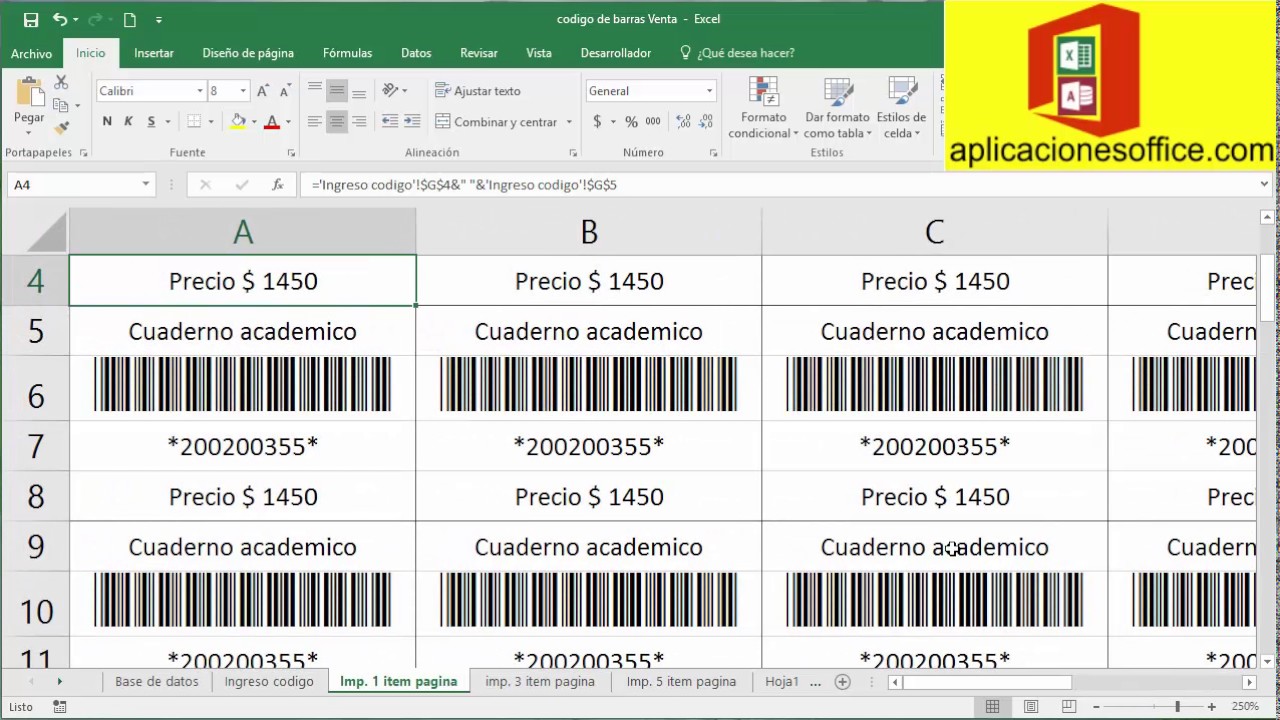Click the formula bar text
The height and width of the screenshot is (720, 1280).
[x=464, y=185]
